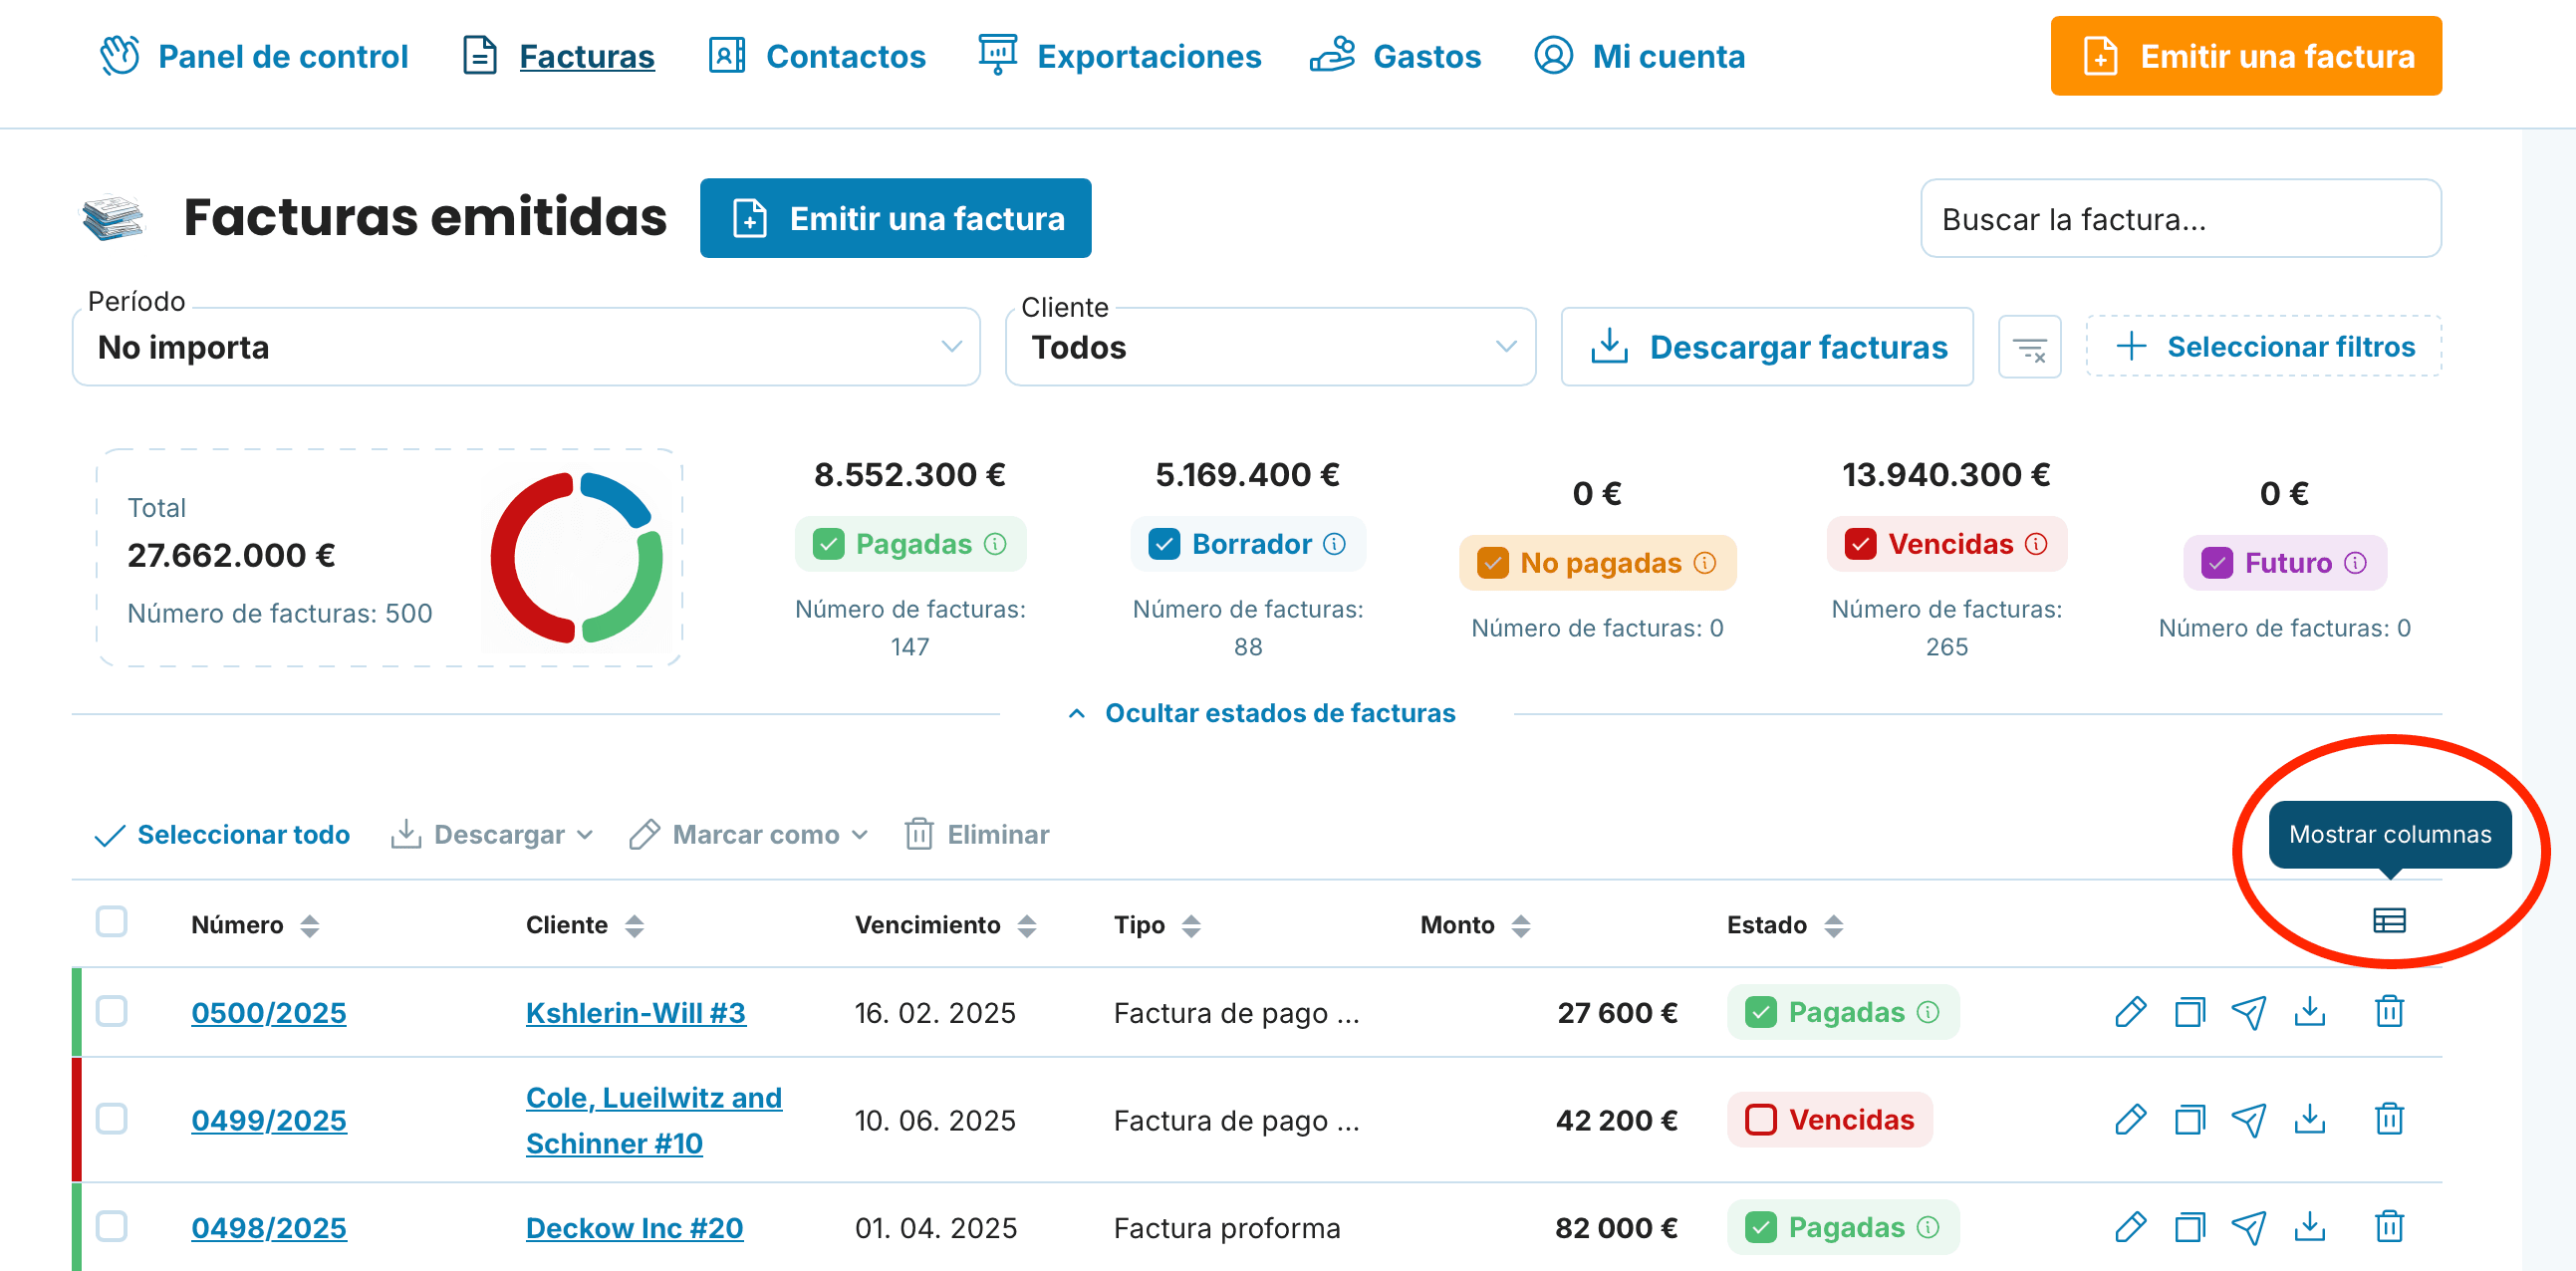Click the show columns table icon
Image resolution: width=2576 pixels, height=1271 pixels.
pyautogui.click(x=2389, y=920)
